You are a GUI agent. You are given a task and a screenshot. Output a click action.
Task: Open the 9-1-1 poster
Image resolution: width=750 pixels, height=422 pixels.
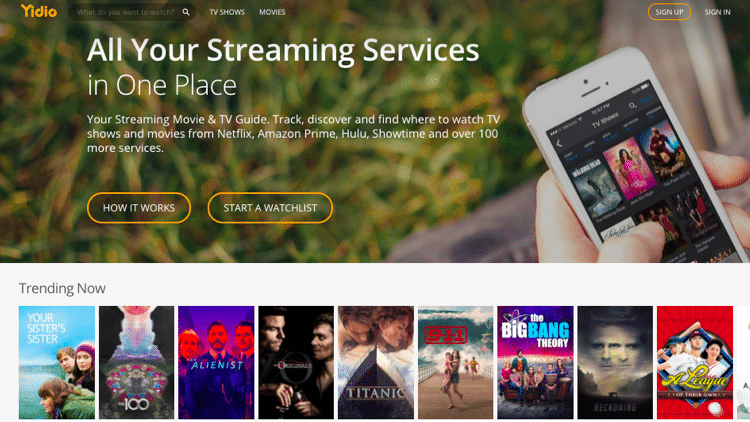pyautogui.click(x=455, y=363)
